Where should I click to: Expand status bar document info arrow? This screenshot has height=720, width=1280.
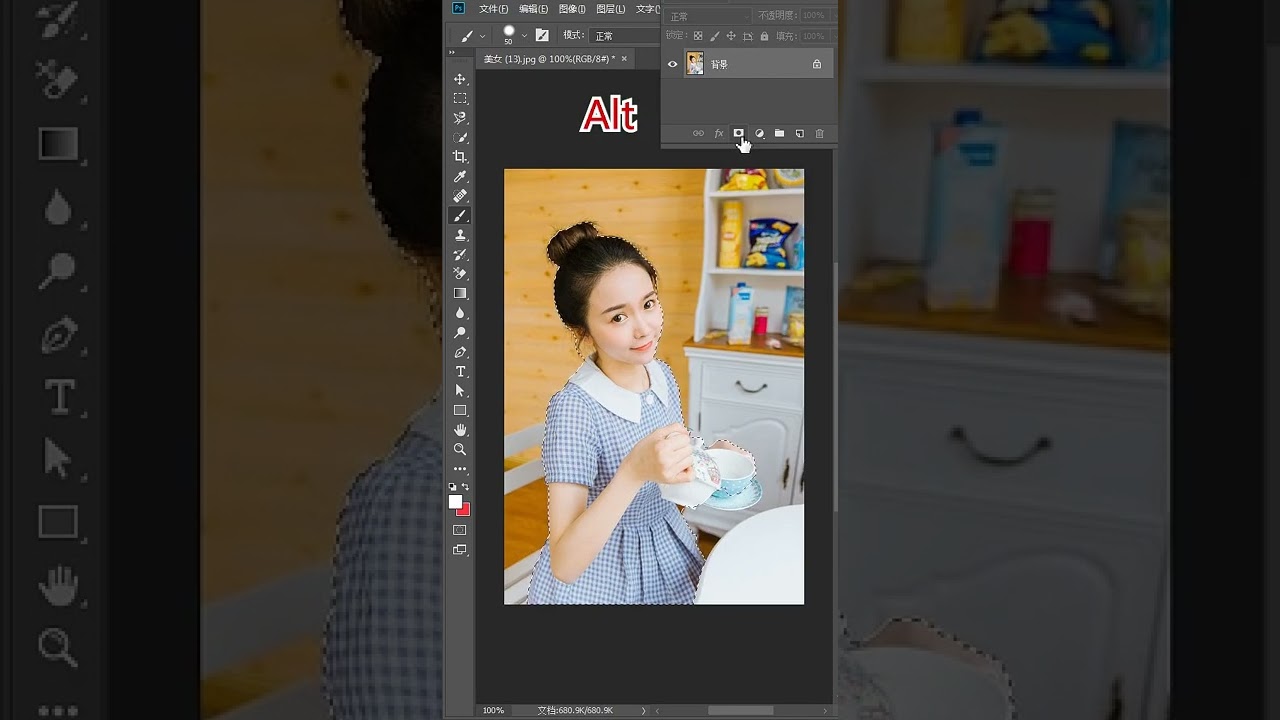click(643, 710)
